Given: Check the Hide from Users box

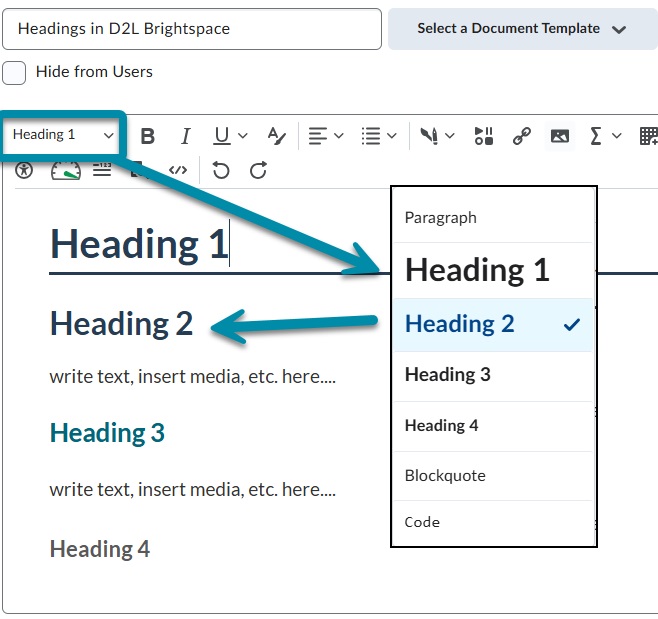Looking at the screenshot, I should 14,73.
